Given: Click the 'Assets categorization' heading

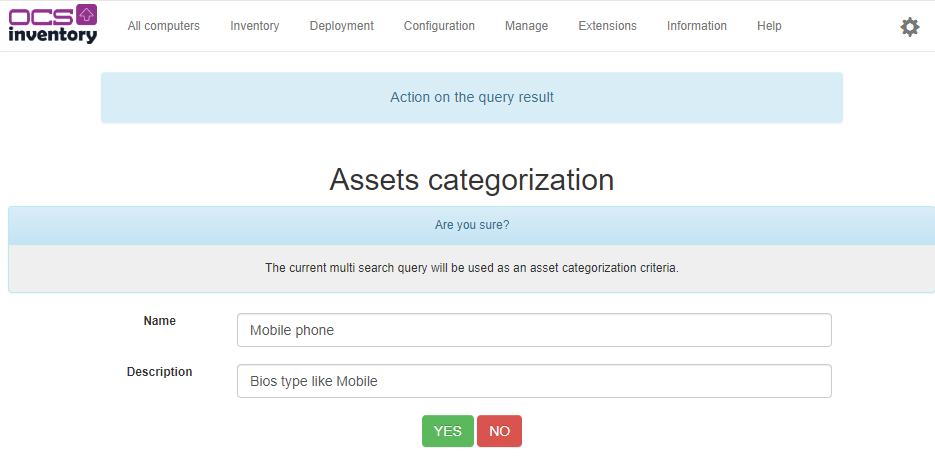Looking at the screenshot, I should (x=471, y=180).
